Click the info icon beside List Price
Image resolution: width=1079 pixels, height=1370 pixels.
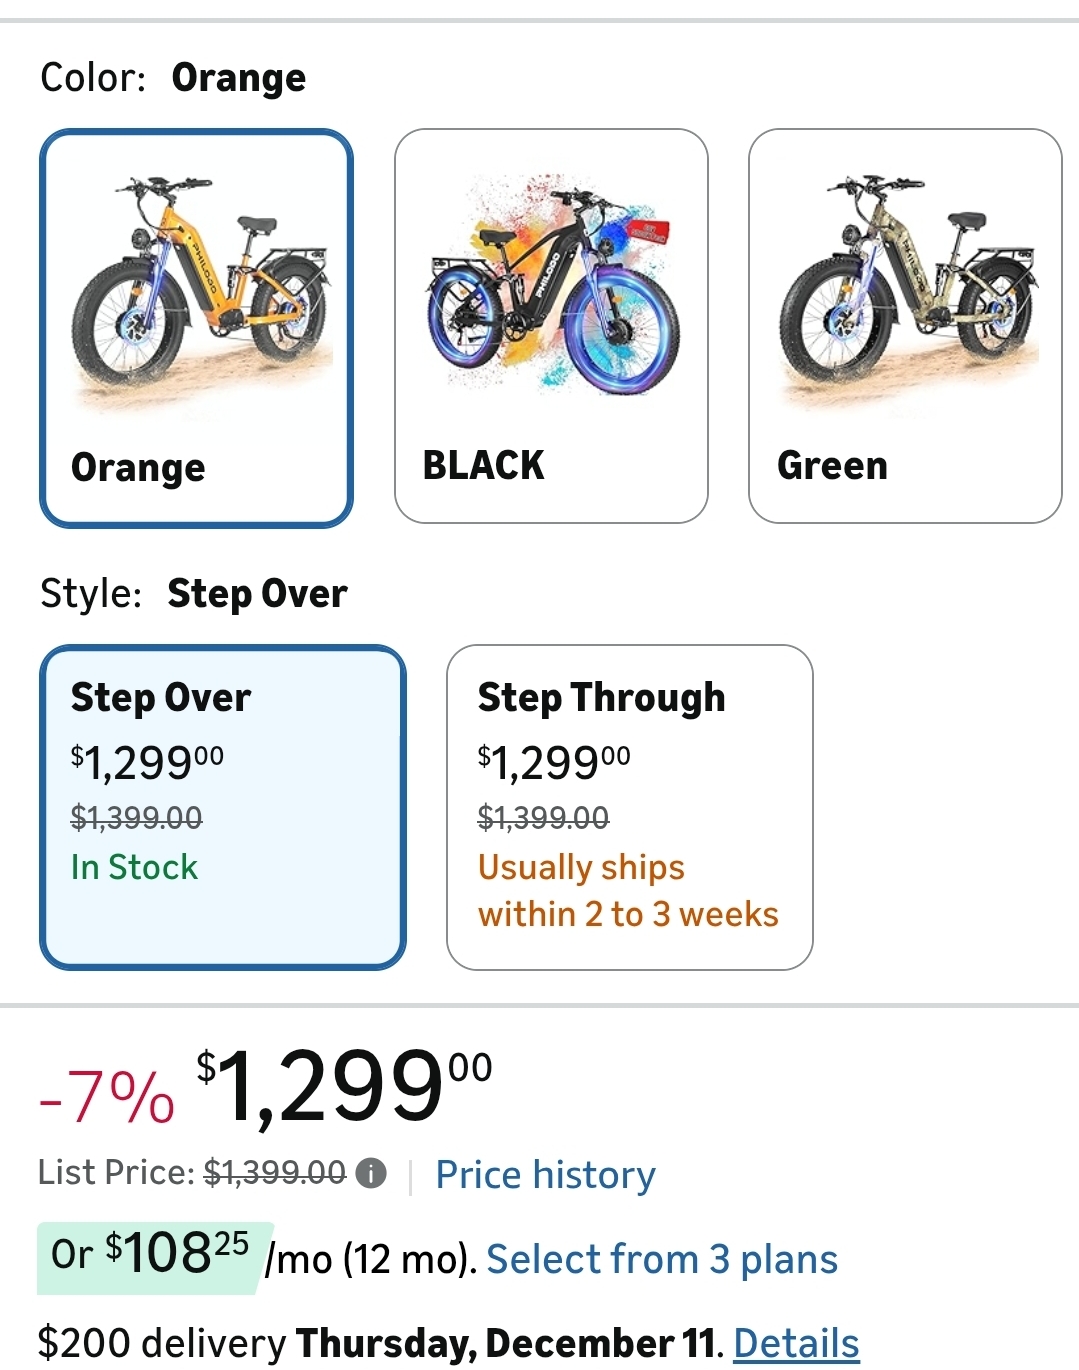(x=371, y=1173)
